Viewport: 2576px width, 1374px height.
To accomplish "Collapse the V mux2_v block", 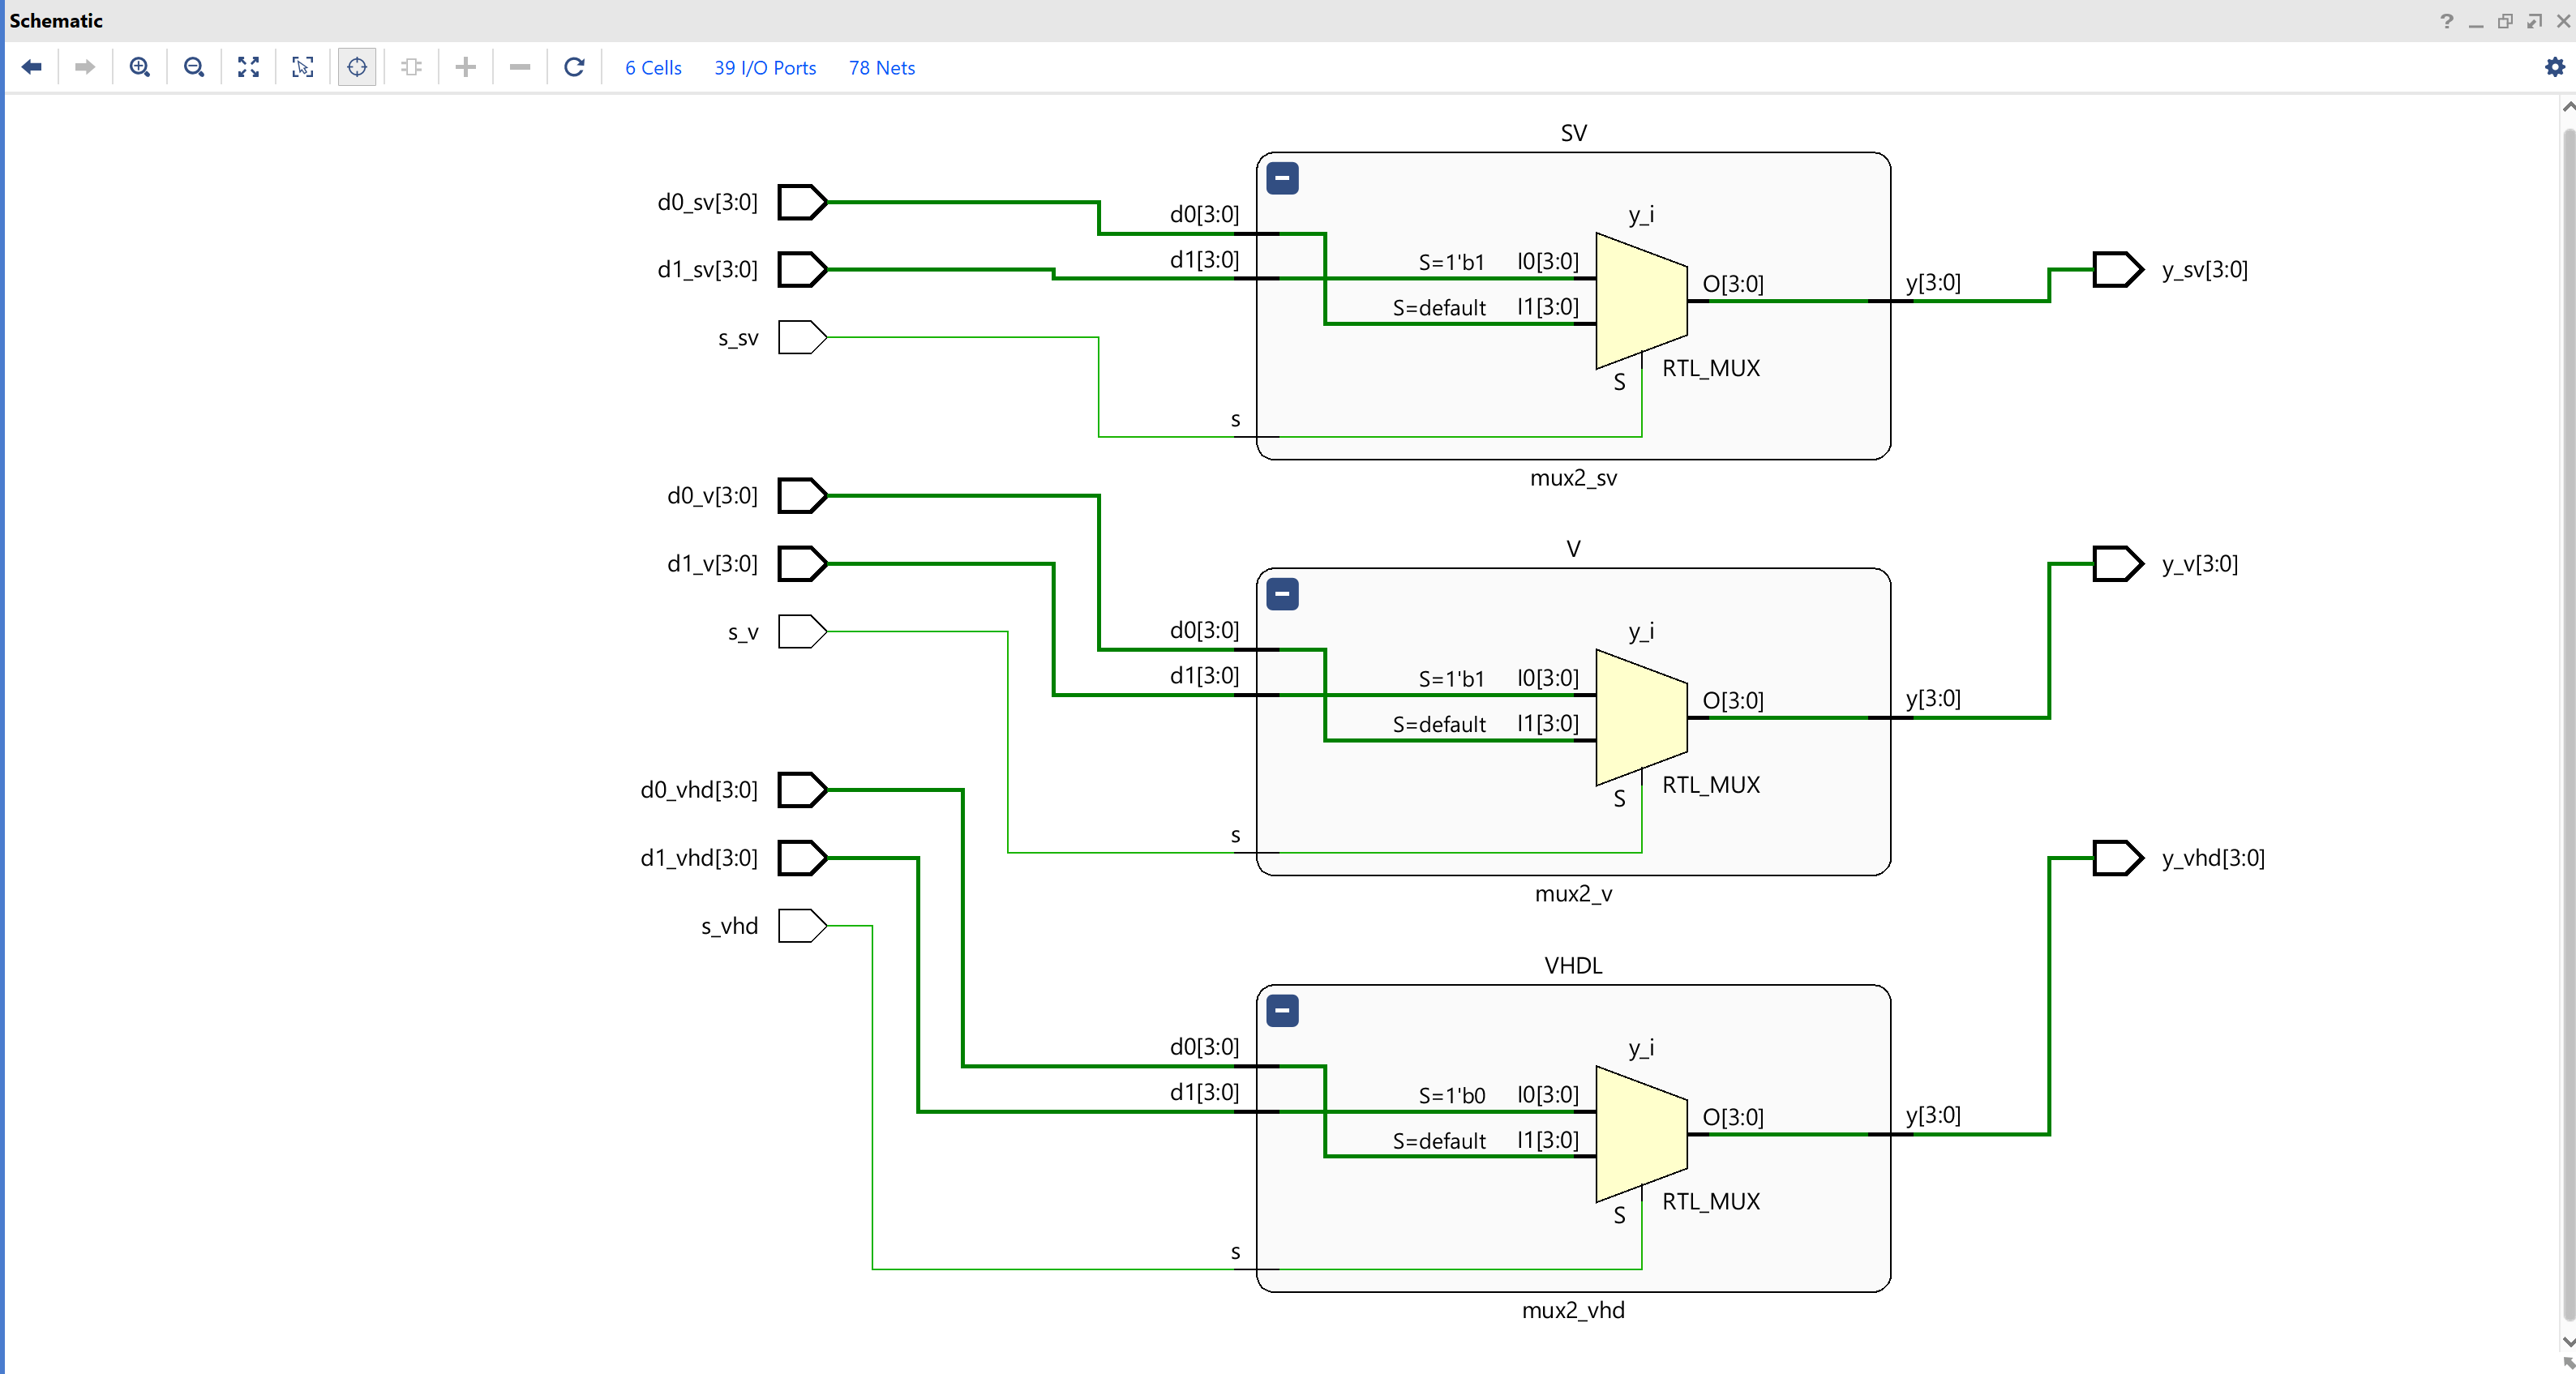I will tap(1282, 594).
